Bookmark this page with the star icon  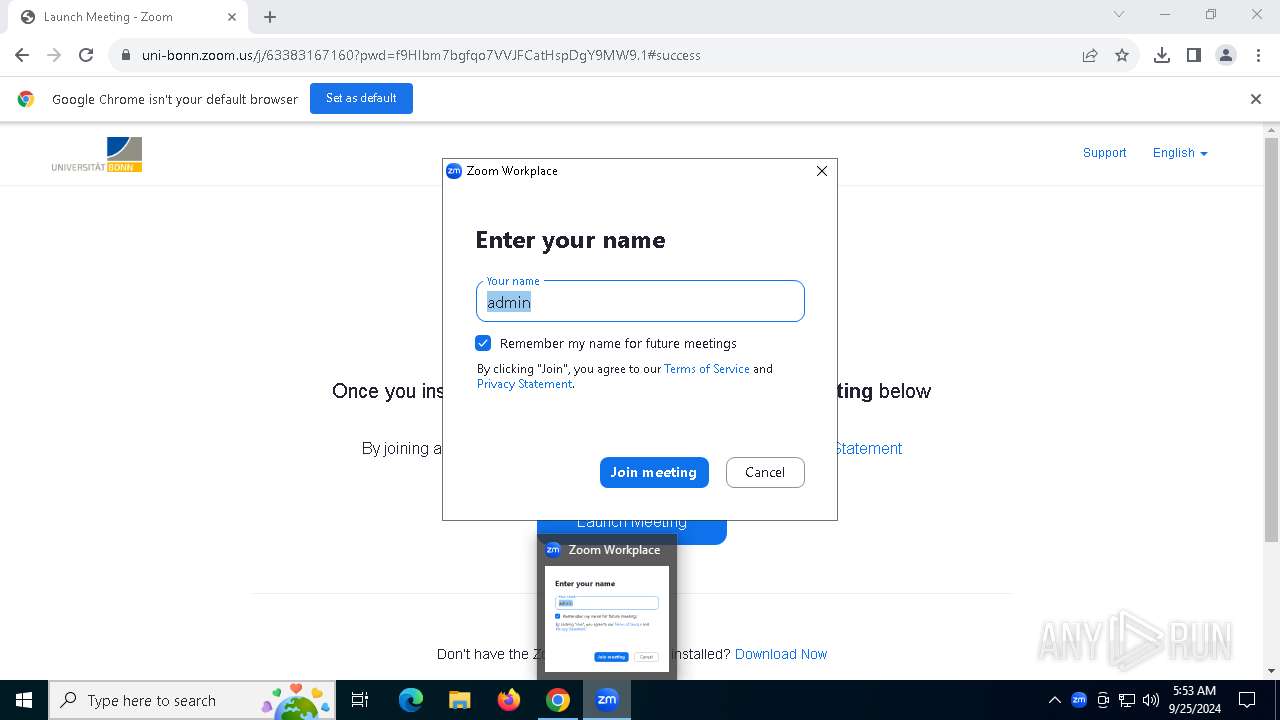[1122, 55]
